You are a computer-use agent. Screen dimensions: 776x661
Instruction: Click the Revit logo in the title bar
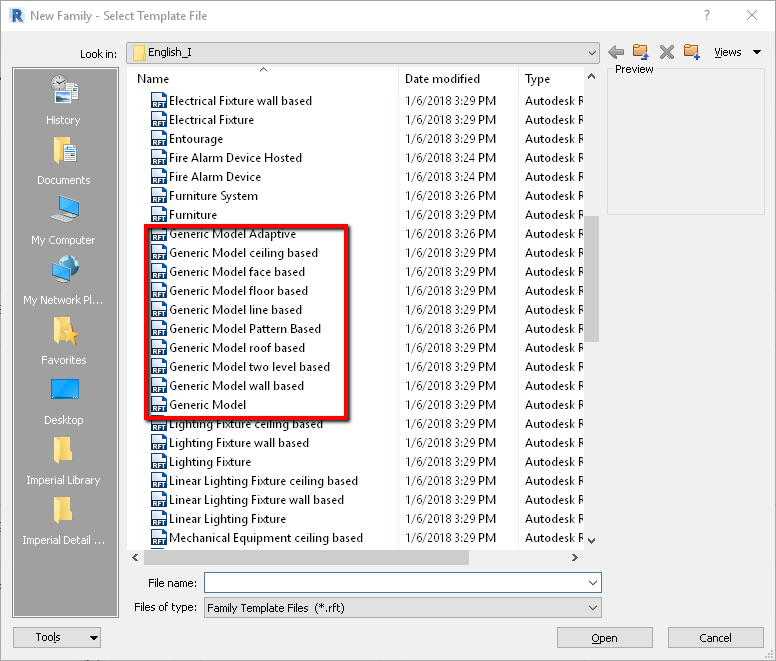click(17, 15)
